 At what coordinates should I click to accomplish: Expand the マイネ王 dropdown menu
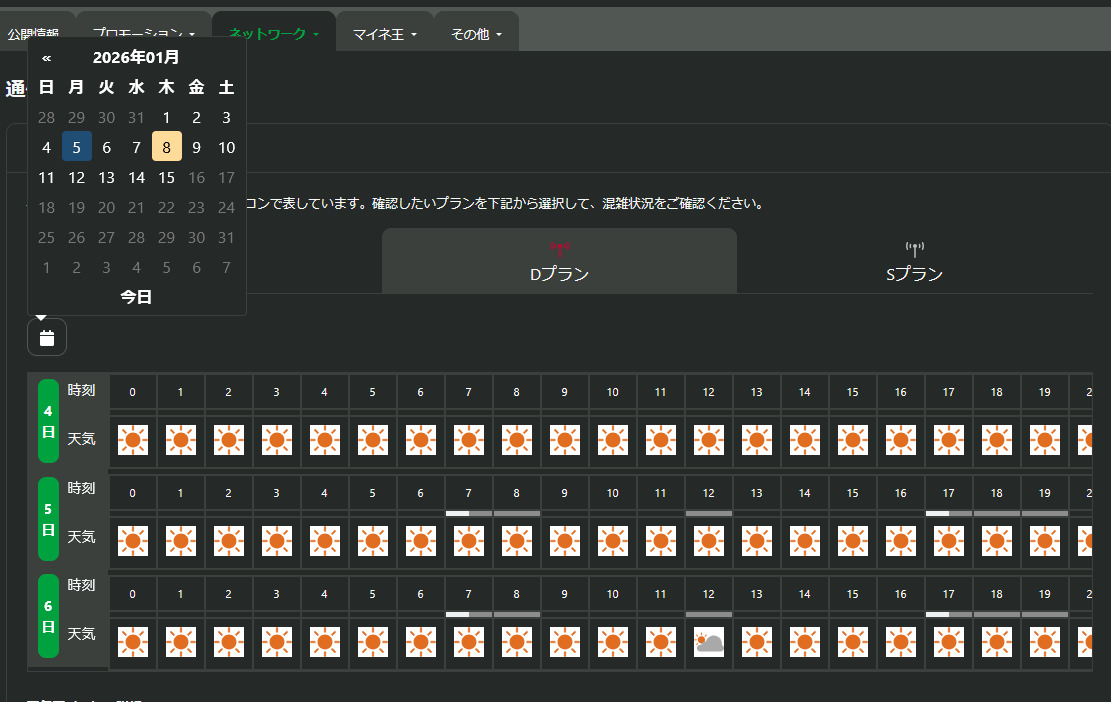384,34
